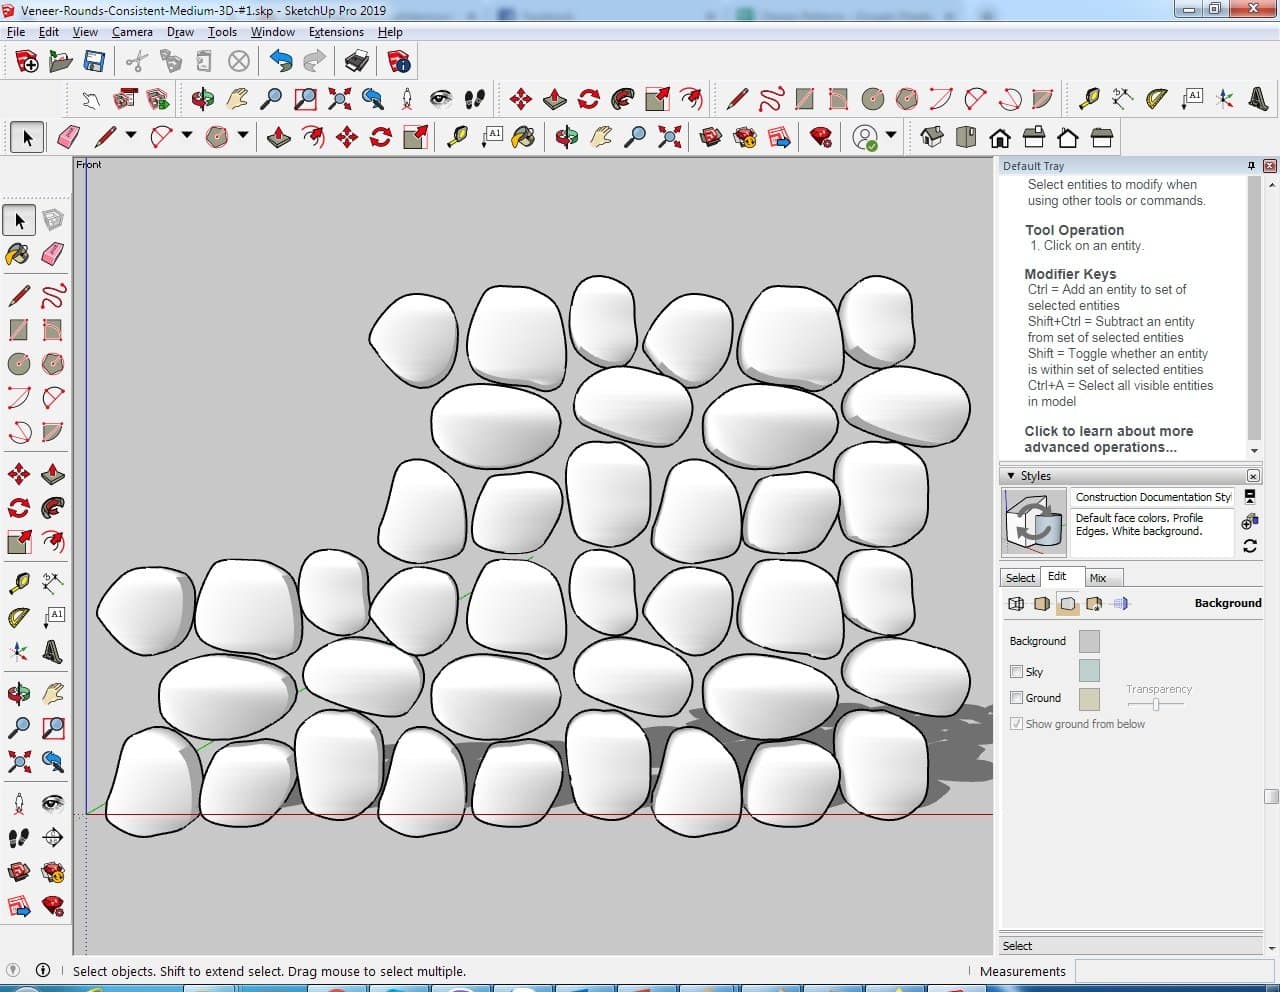
Task: Select the Paint Bucket tool
Action: [x=18, y=254]
